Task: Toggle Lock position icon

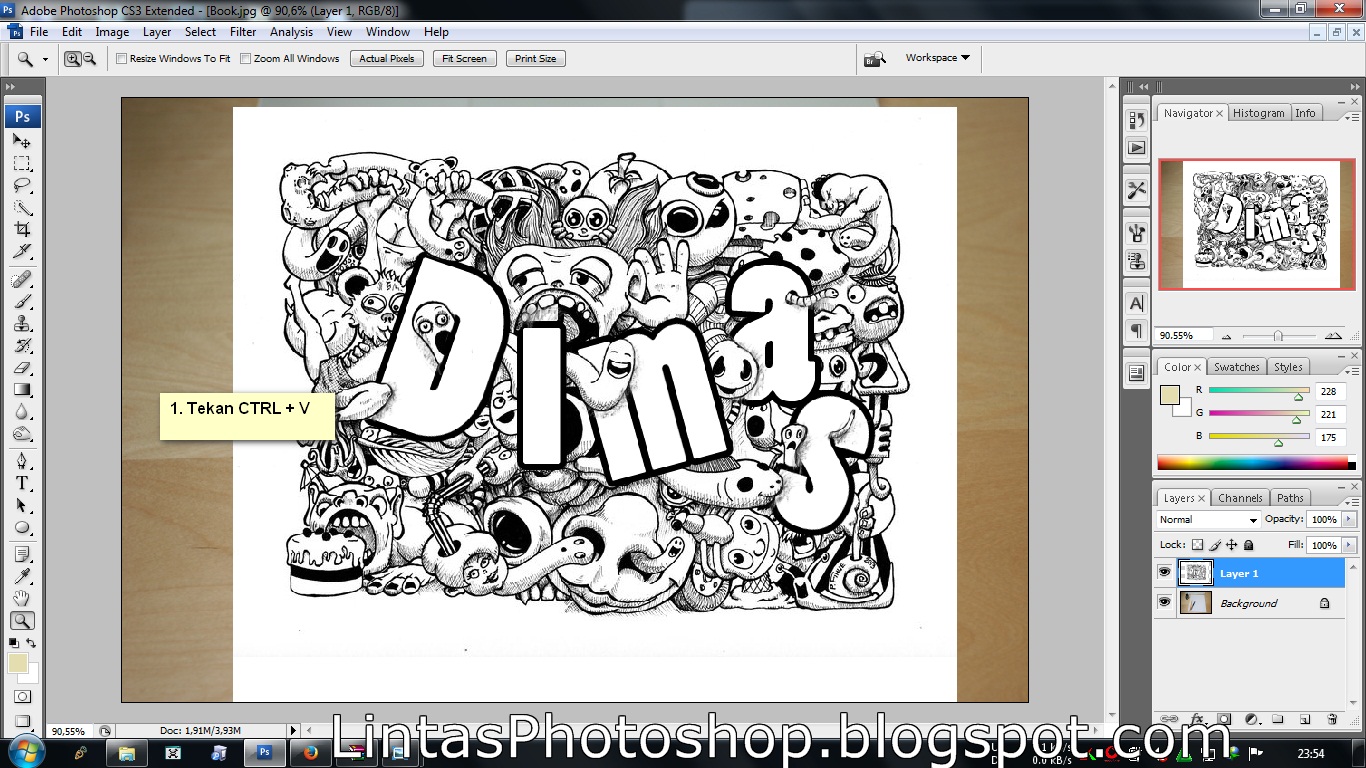Action: (1232, 545)
